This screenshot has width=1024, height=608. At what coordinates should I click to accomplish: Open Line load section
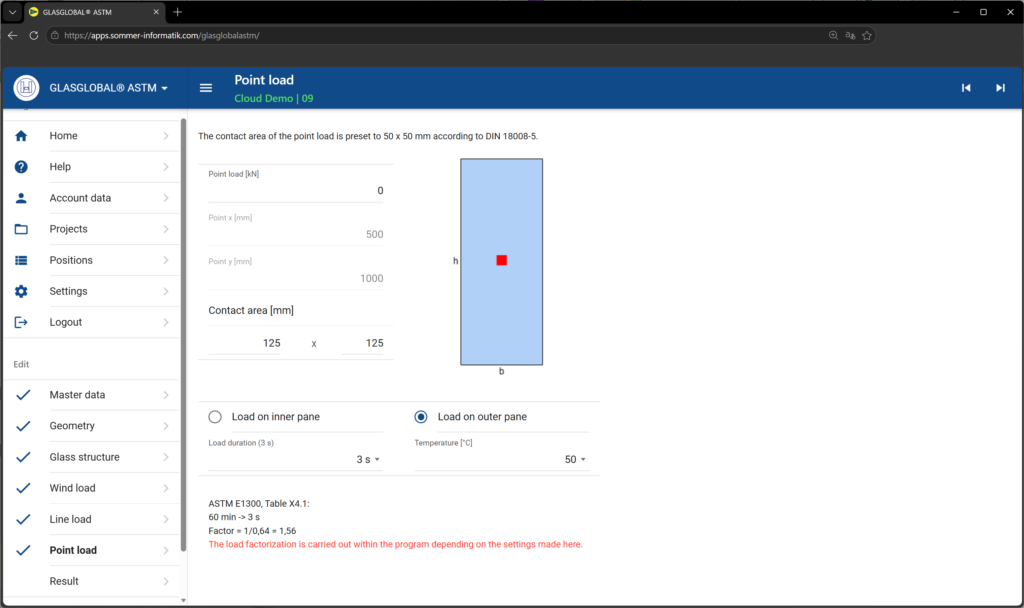coord(91,519)
